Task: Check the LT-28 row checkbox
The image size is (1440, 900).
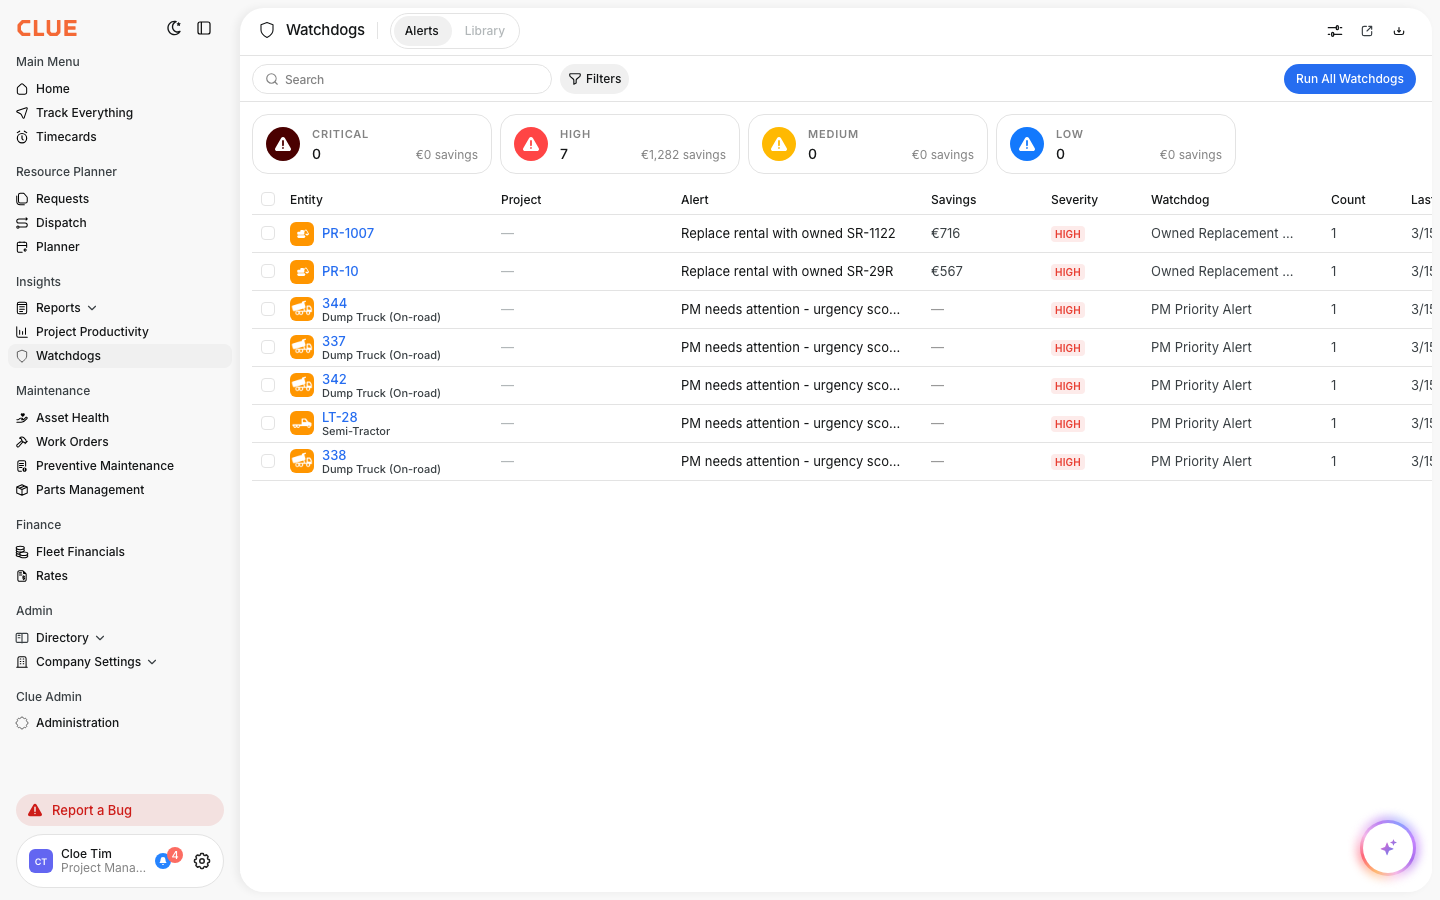Action: click(x=268, y=423)
